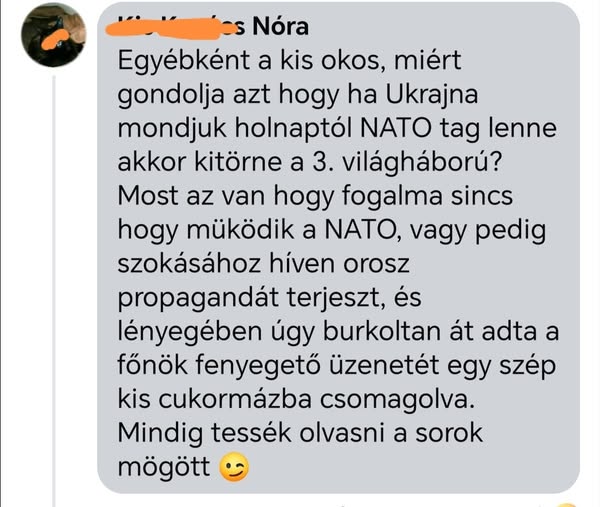The height and width of the screenshot is (507, 600).
Task: Click the word 'mögött' before the emoji
Action: point(164,467)
